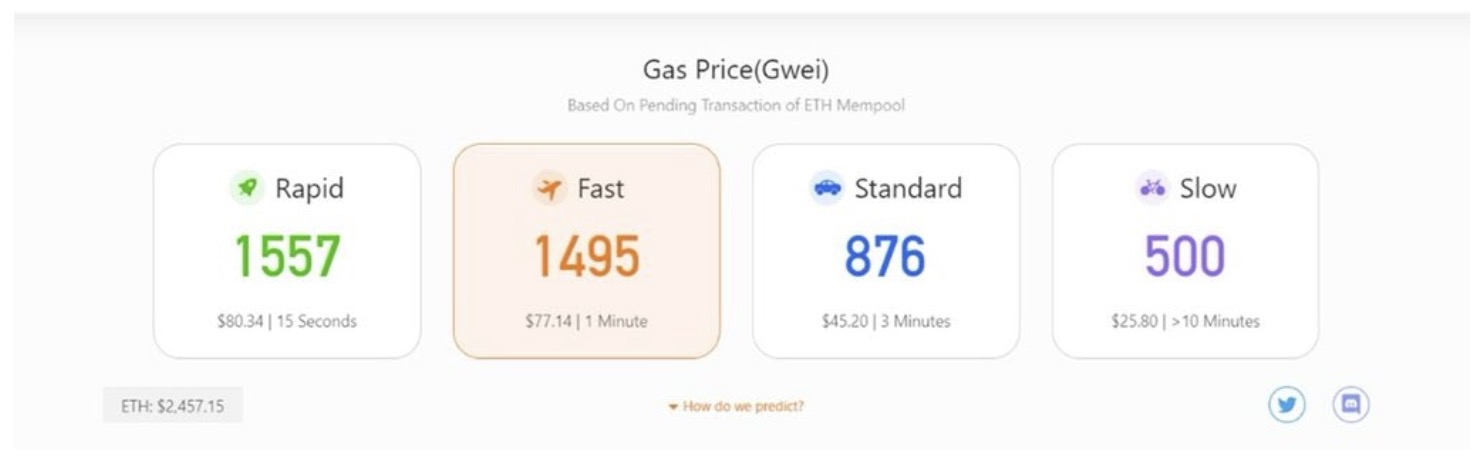
Task: Click the rocket icon beside Rapid
Action: (x=247, y=188)
